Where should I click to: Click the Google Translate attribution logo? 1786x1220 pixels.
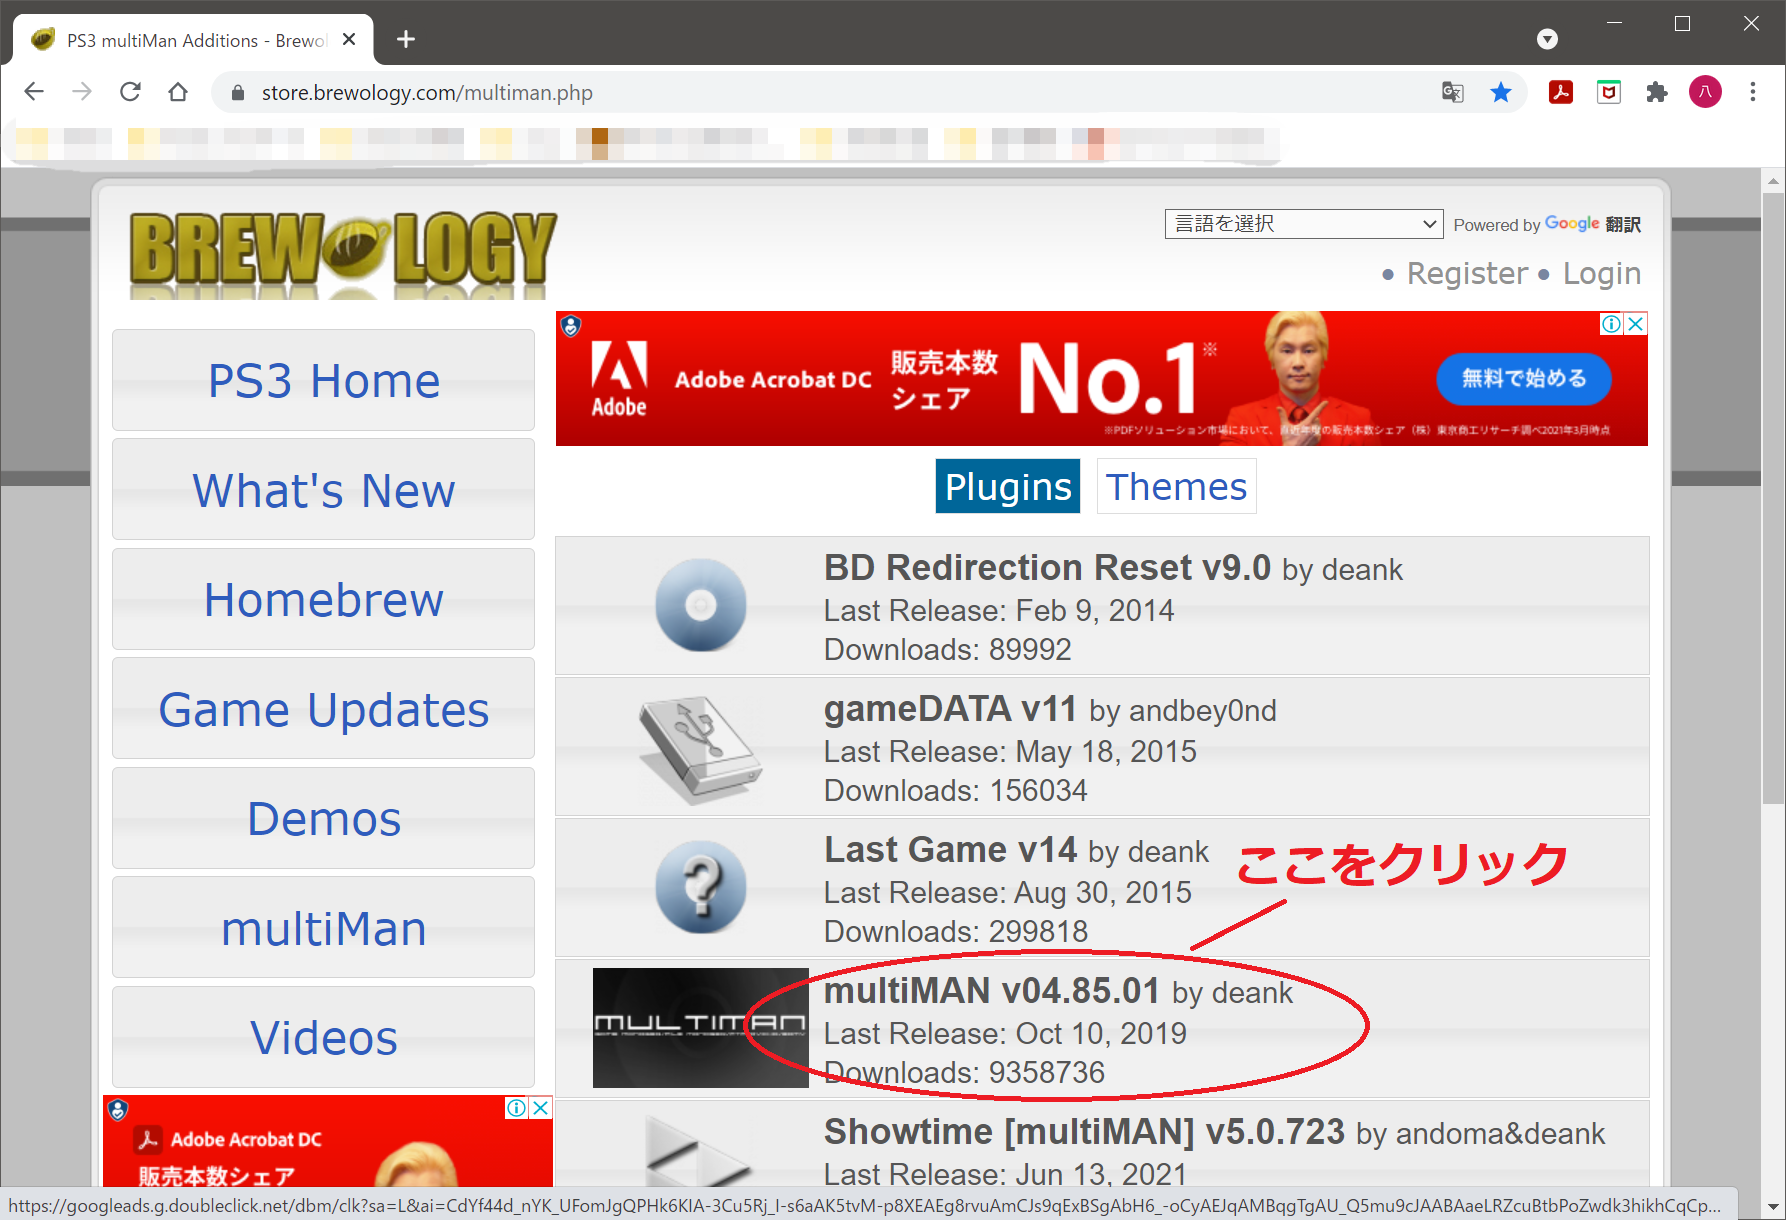tap(1572, 224)
